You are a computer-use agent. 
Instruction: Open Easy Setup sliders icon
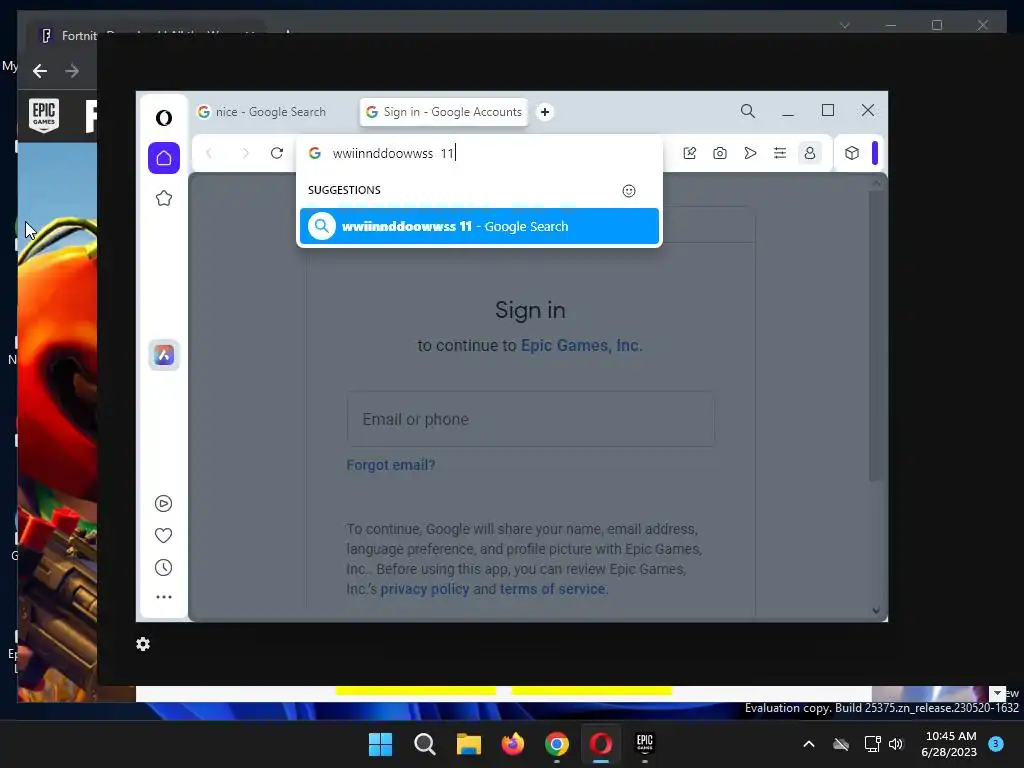[780, 153]
